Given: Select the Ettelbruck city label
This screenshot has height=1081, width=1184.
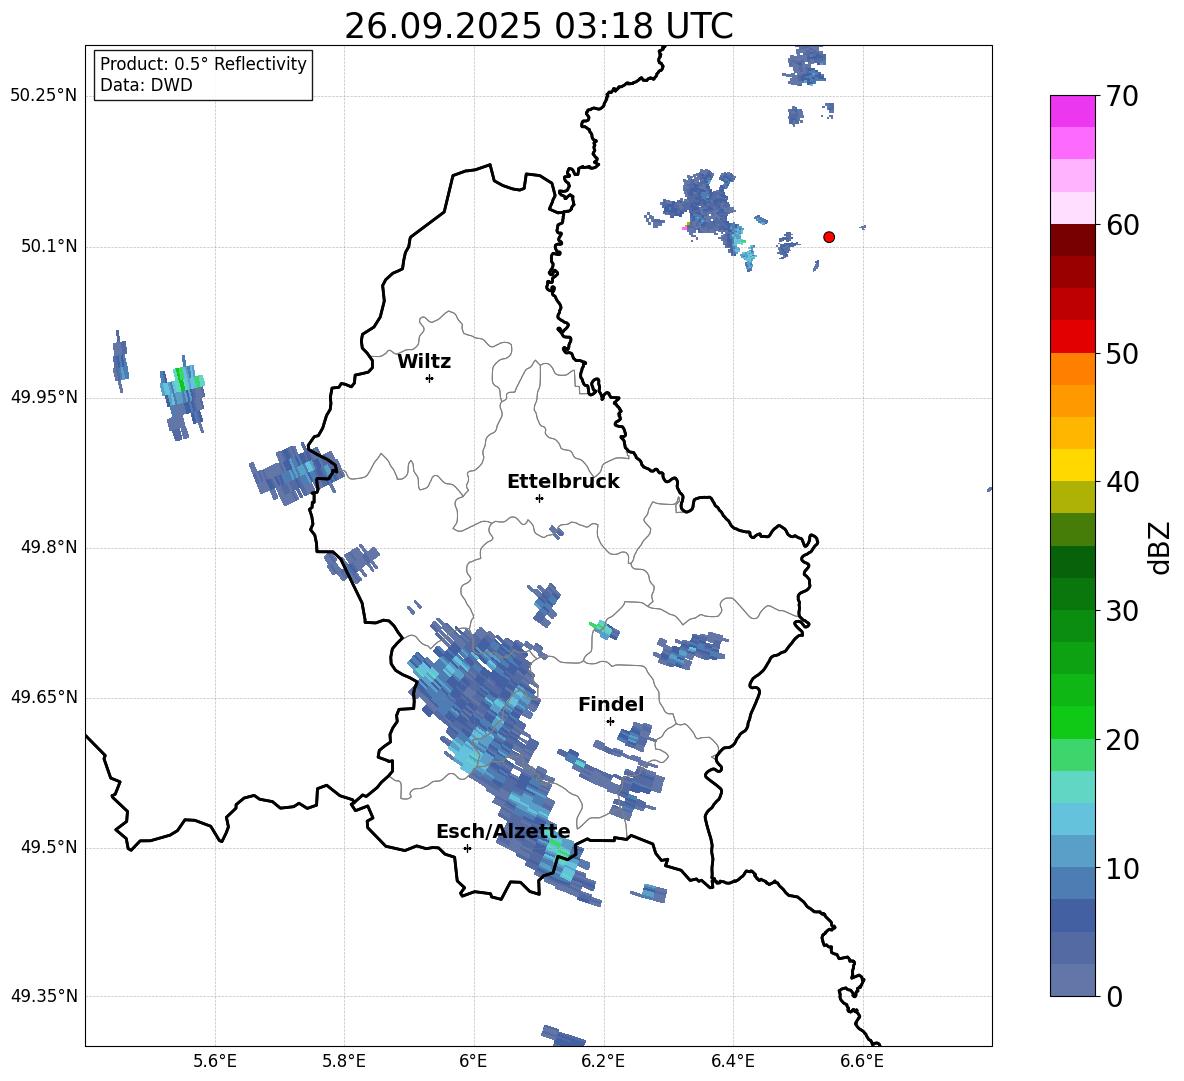Looking at the screenshot, I should (x=563, y=482).
